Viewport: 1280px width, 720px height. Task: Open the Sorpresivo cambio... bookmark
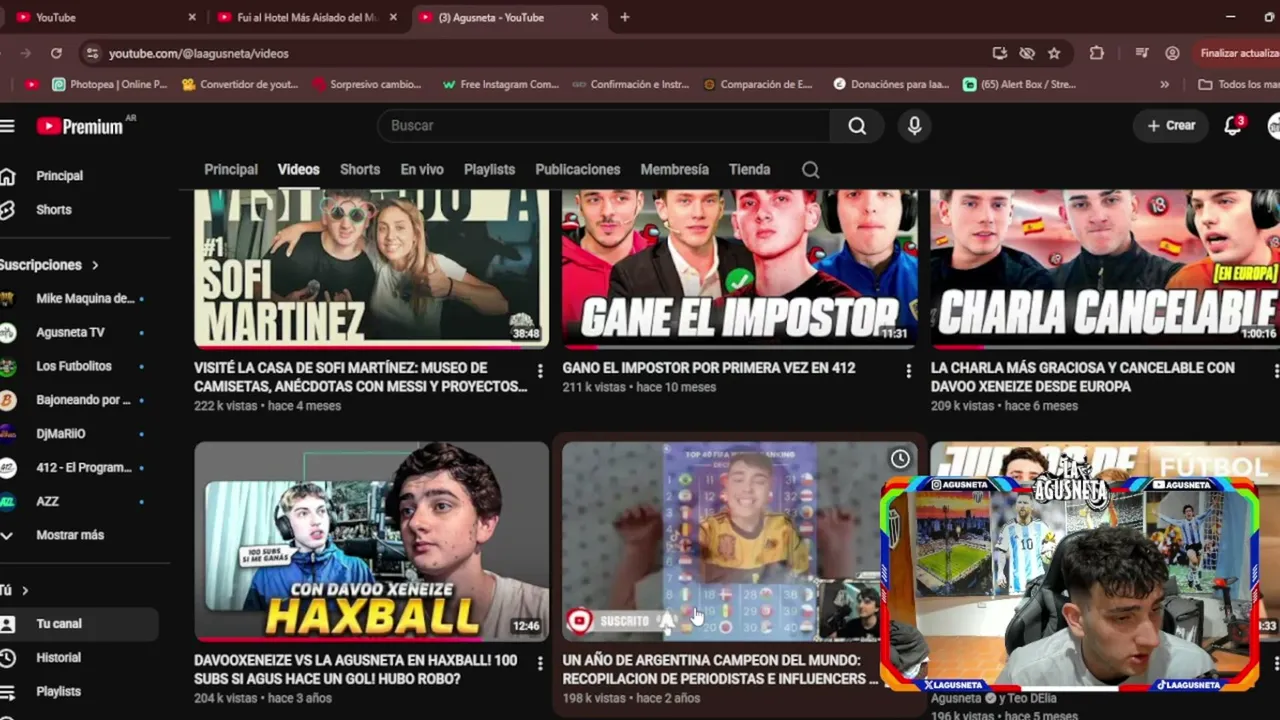(367, 85)
